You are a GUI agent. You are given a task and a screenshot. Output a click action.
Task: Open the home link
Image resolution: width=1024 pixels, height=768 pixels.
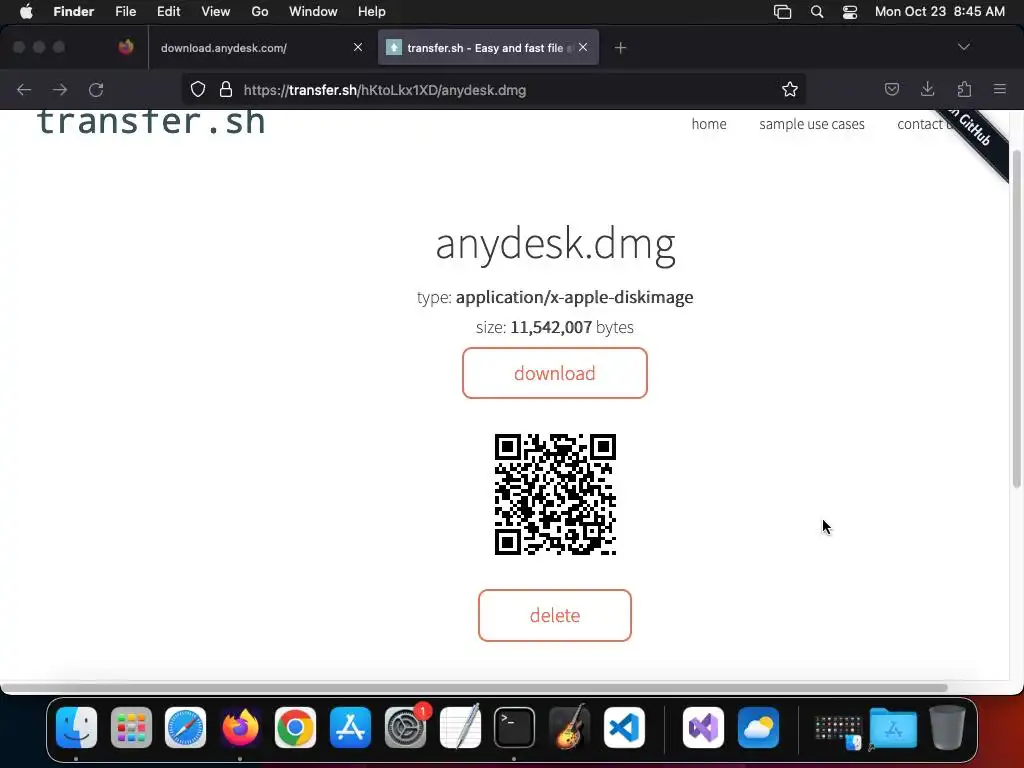[x=709, y=124]
